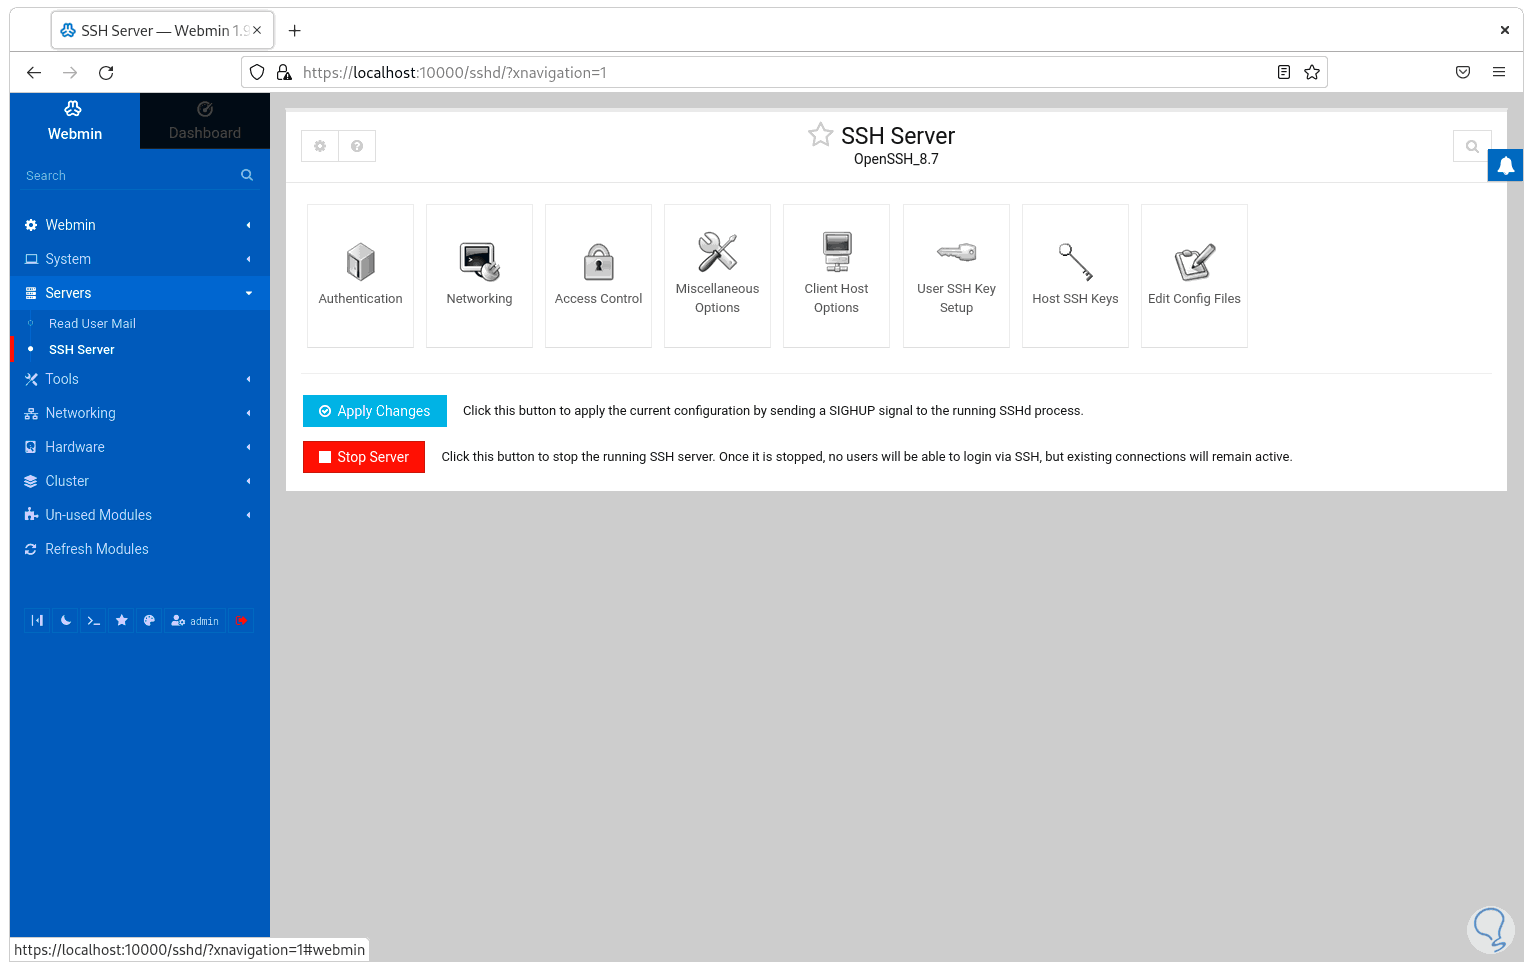Open theme configuration palette icon
This screenshot has height=971, width=1533.
point(149,621)
